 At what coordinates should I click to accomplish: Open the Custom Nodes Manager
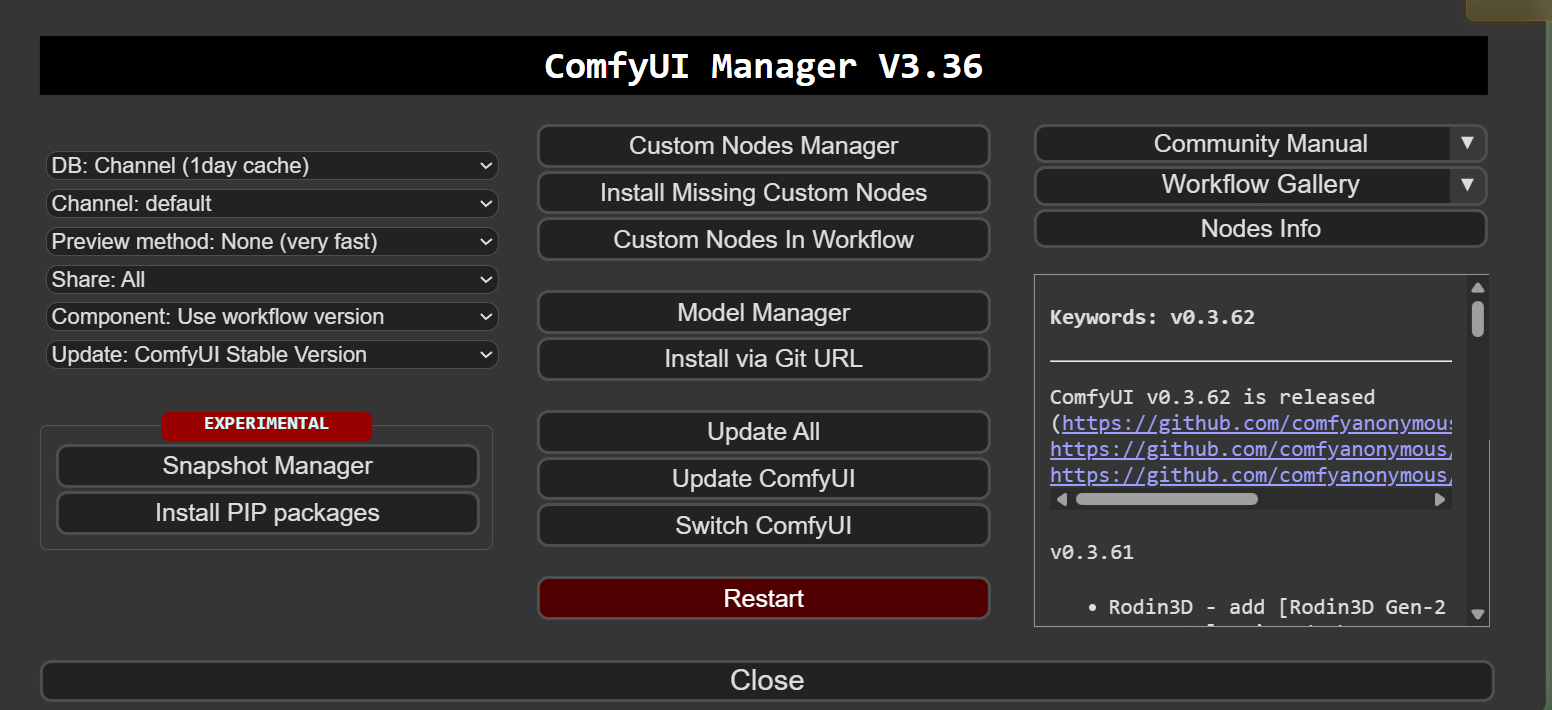(763, 146)
